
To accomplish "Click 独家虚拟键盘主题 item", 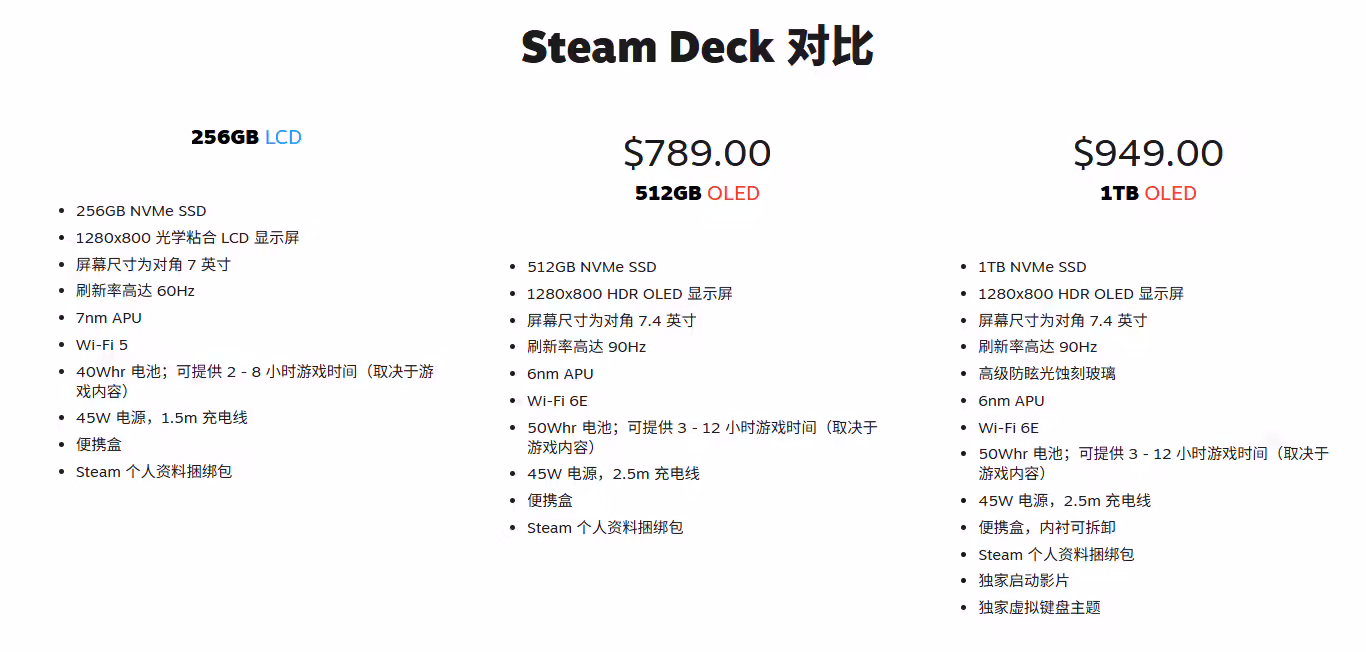I will (1039, 608).
